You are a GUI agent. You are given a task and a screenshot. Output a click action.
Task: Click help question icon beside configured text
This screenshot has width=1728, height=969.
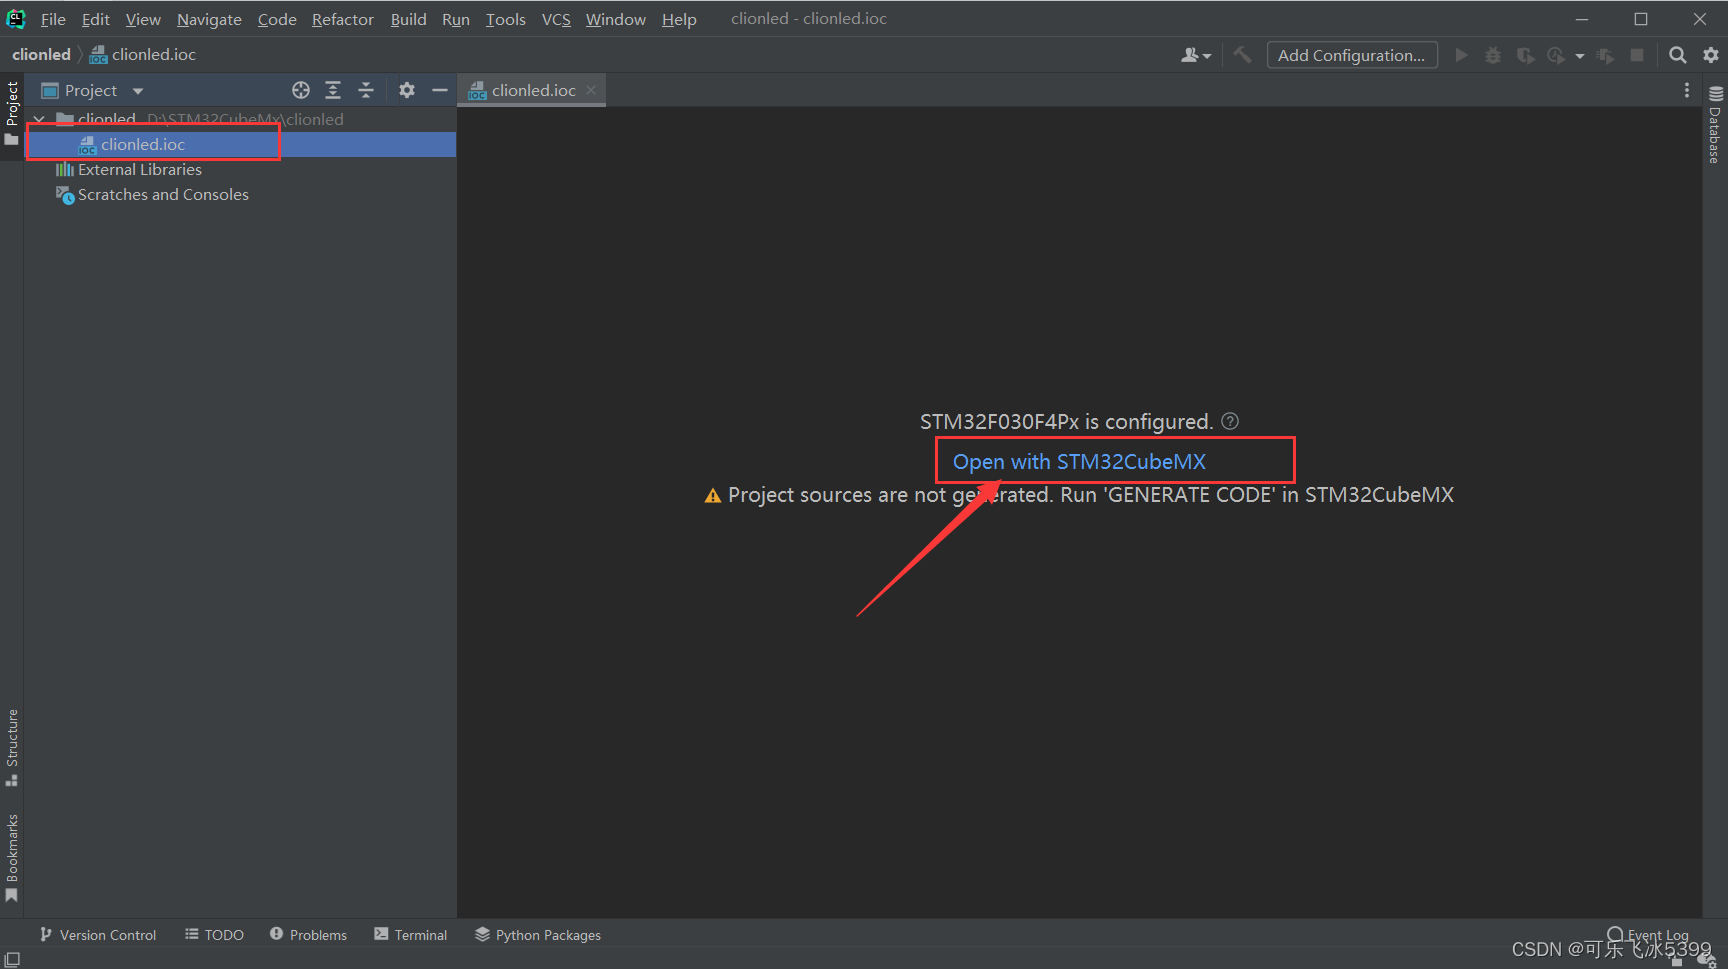pyautogui.click(x=1230, y=421)
